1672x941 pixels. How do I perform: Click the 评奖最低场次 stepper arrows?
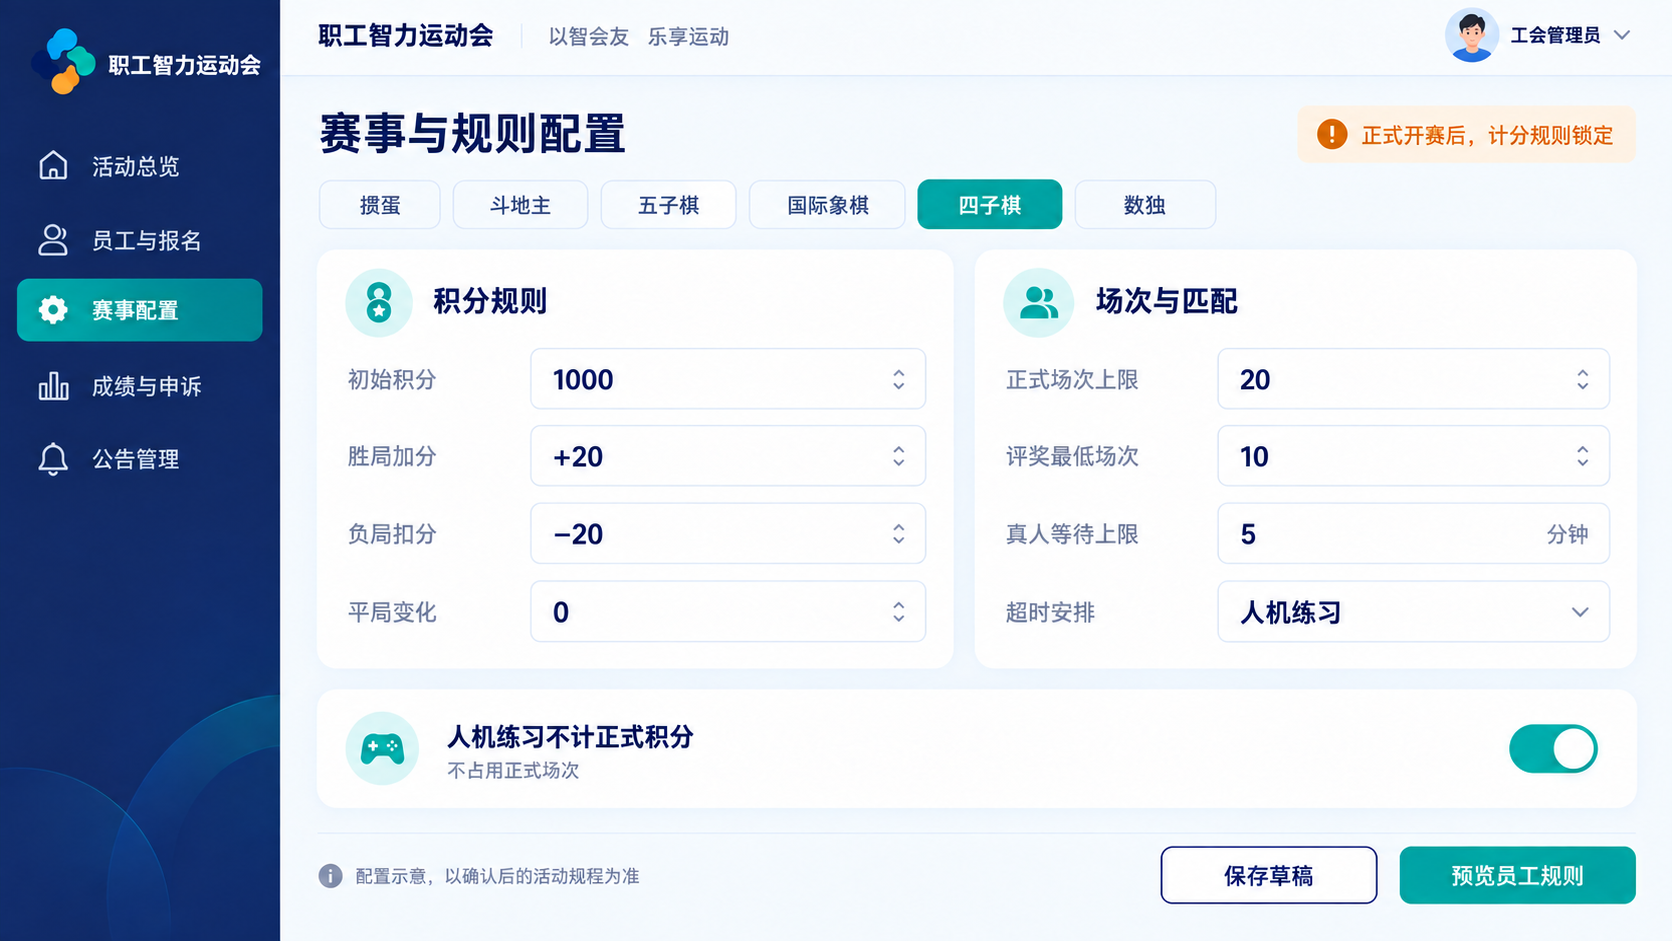[1582, 456]
